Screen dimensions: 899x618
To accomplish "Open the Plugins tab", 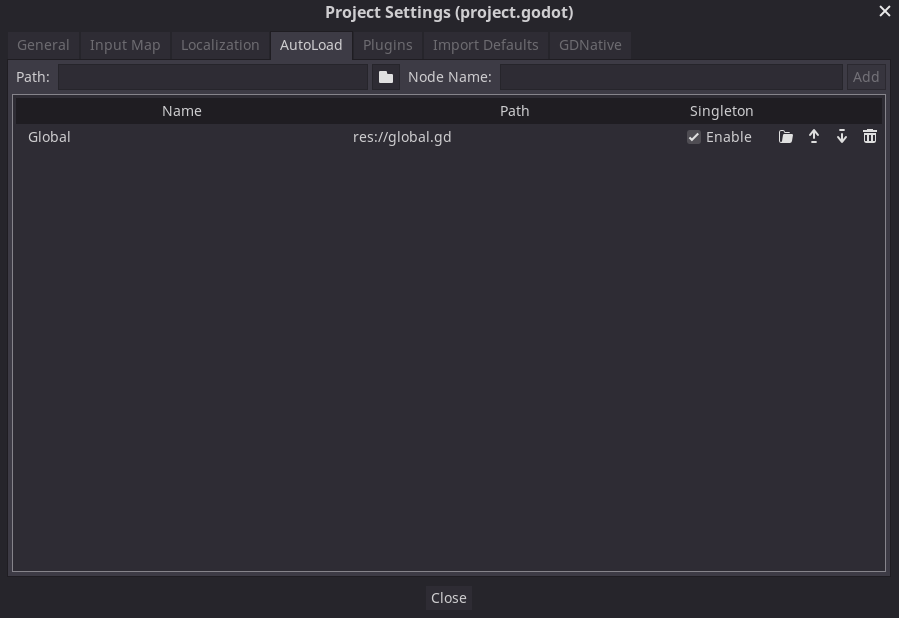I will [x=388, y=45].
